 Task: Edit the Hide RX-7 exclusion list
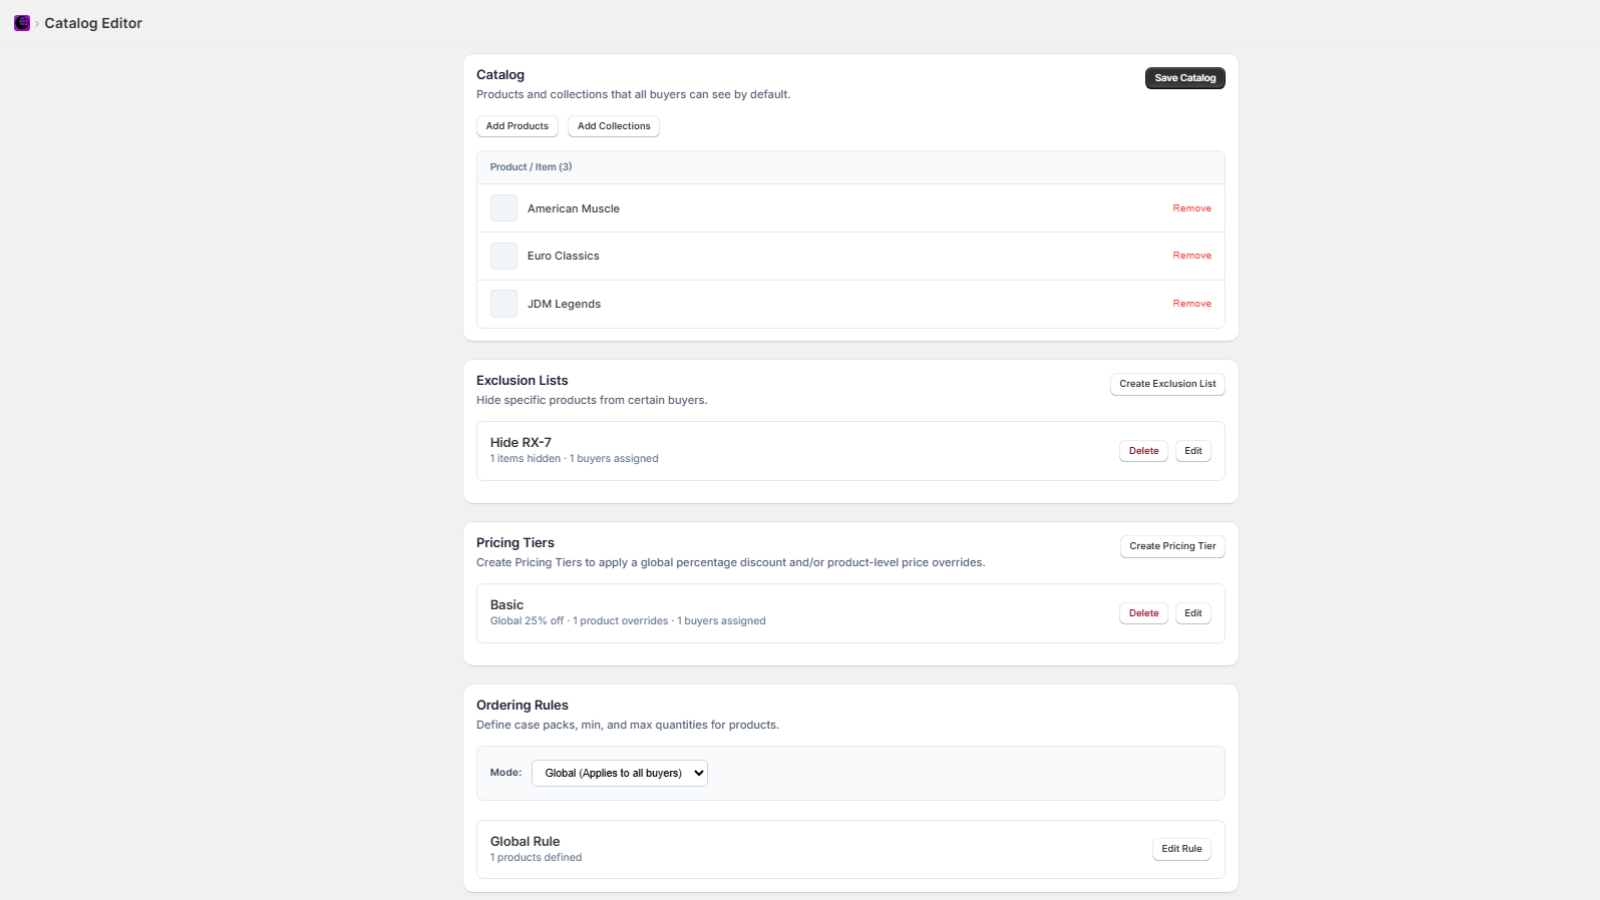pos(1193,451)
